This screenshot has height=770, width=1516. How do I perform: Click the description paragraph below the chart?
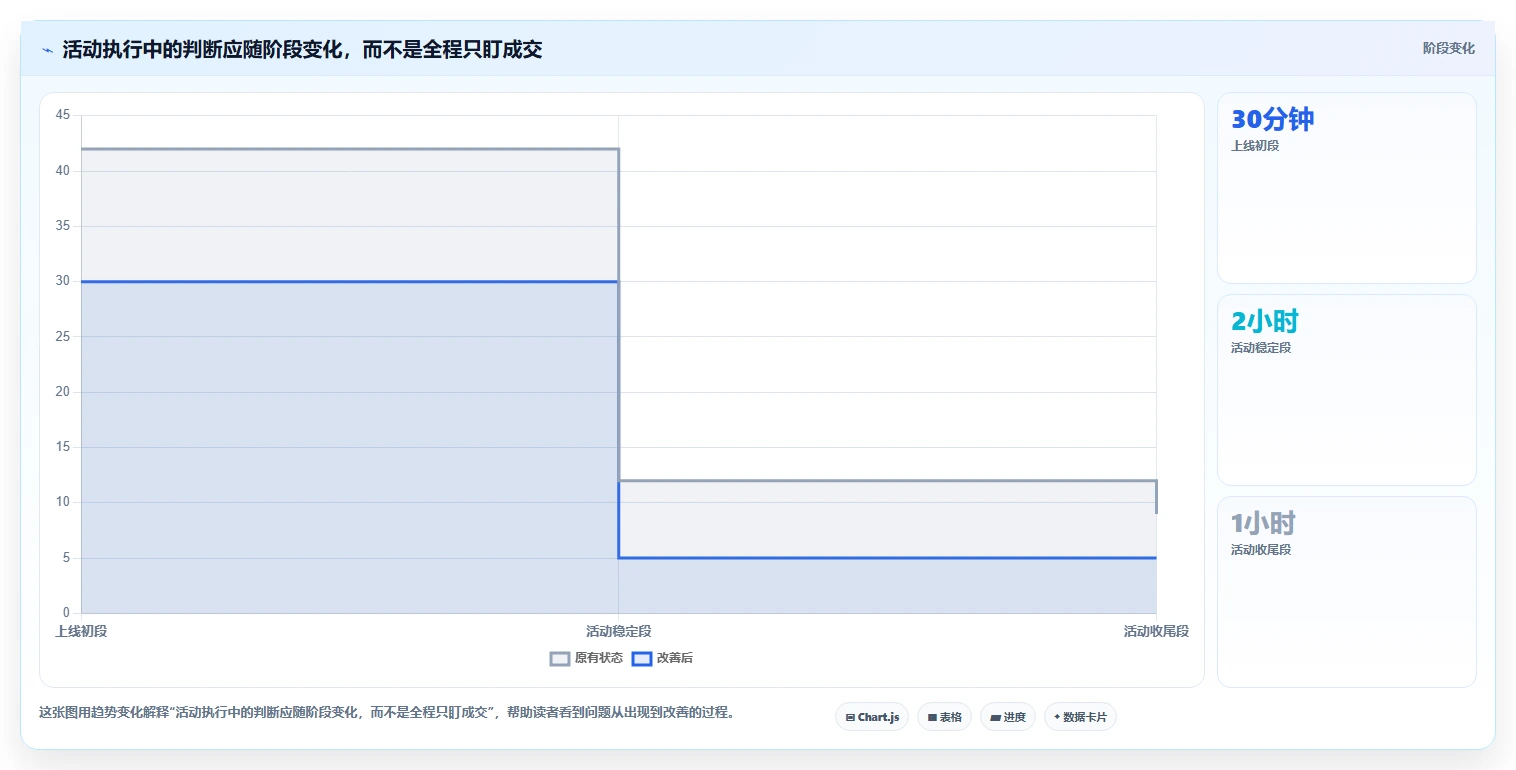388,713
